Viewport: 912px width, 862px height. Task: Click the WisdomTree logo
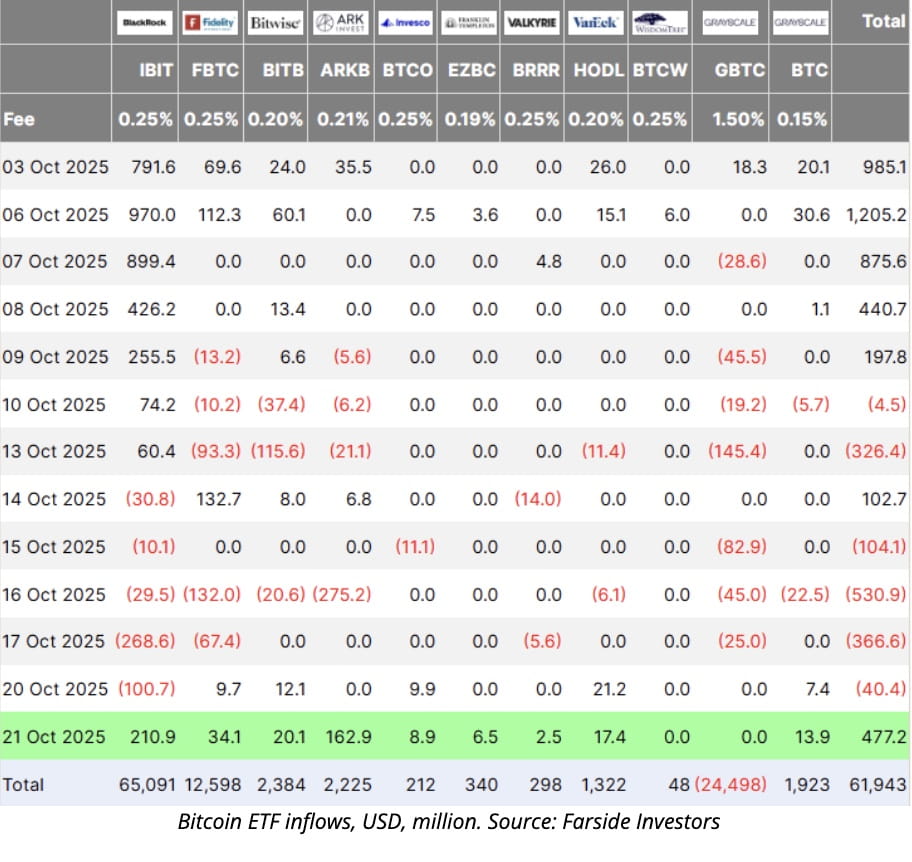661,22
